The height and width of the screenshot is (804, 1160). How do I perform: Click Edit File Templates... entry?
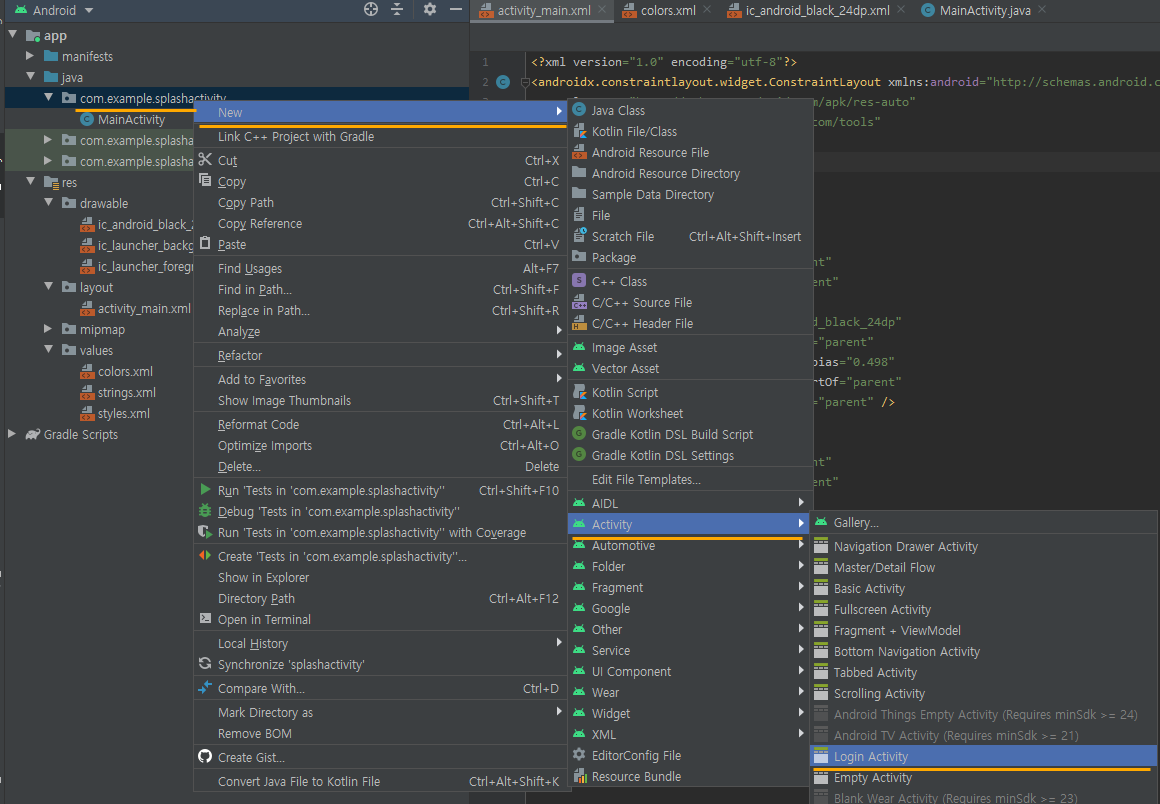click(689, 479)
